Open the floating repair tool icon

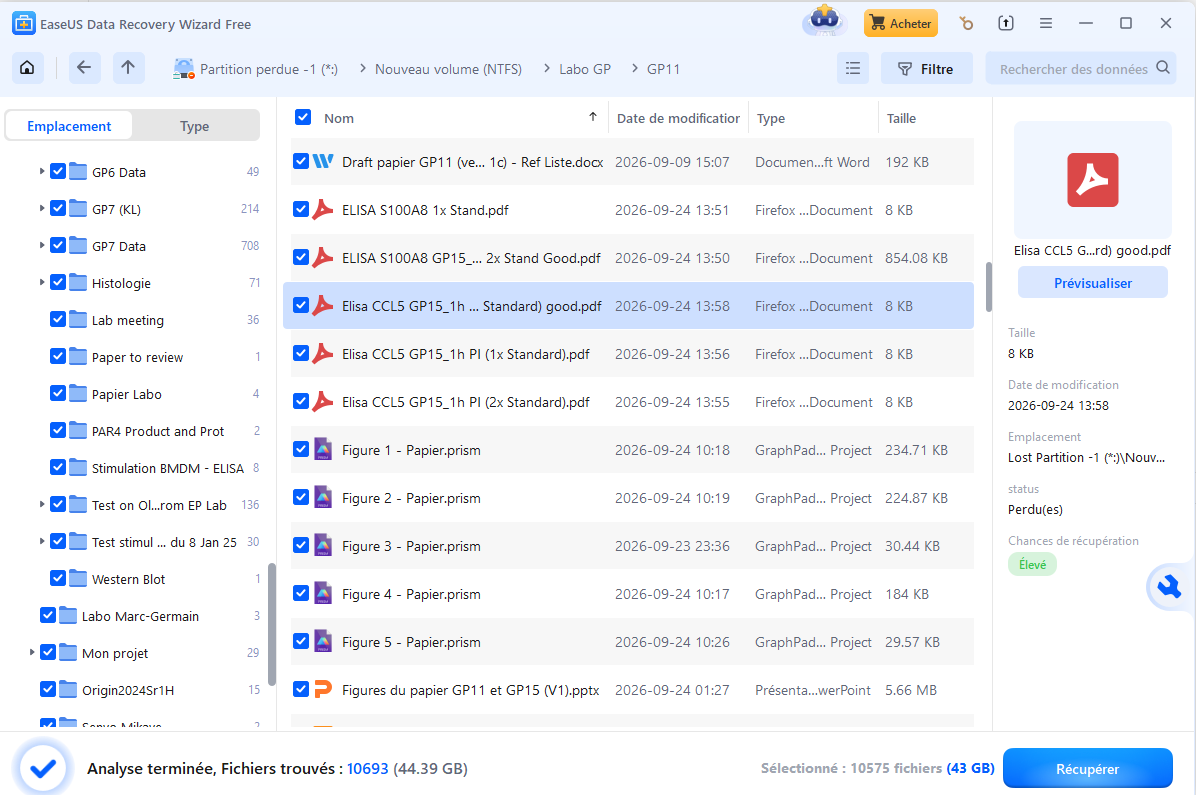point(1169,587)
